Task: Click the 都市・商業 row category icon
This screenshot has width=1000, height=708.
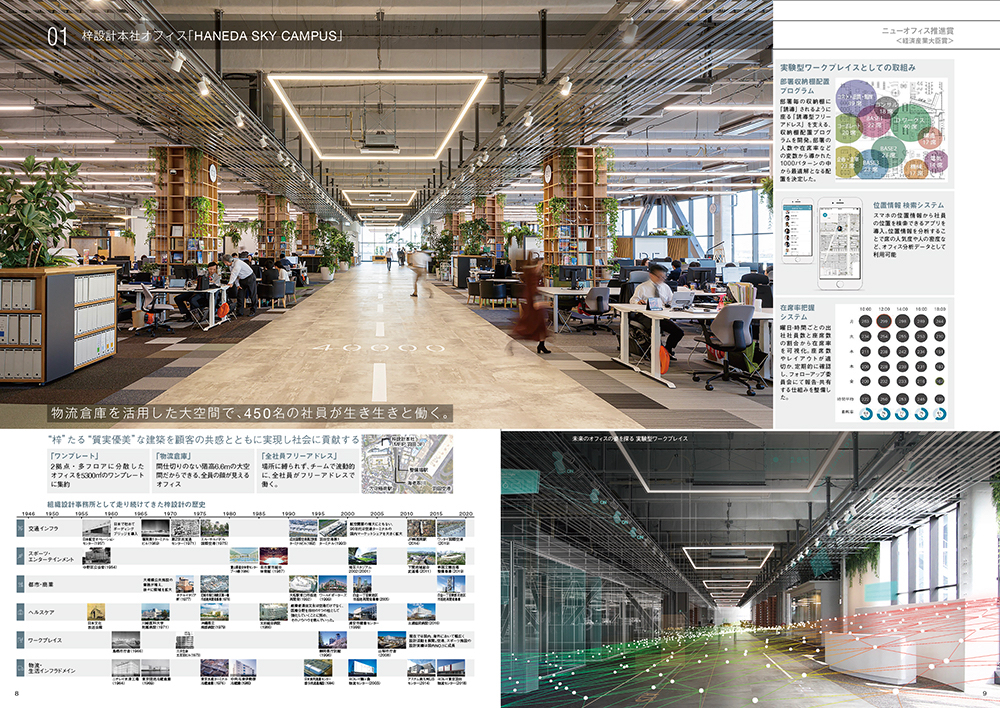Action: pyautogui.click(x=21, y=584)
